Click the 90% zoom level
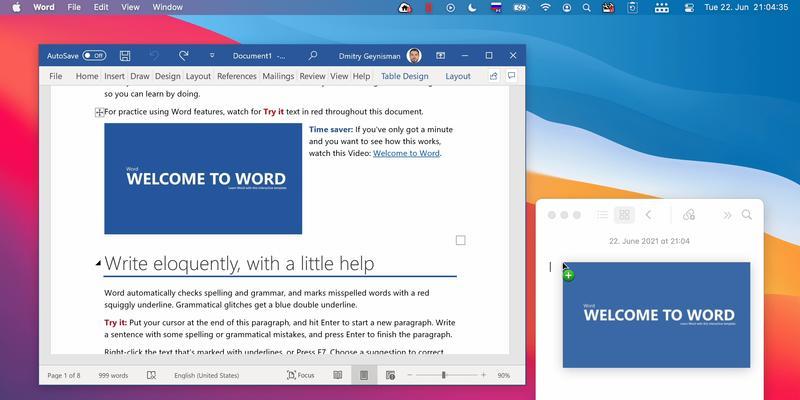Image resolution: width=800 pixels, height=400 pixels. pyautogui.click(x=504, y=376)
